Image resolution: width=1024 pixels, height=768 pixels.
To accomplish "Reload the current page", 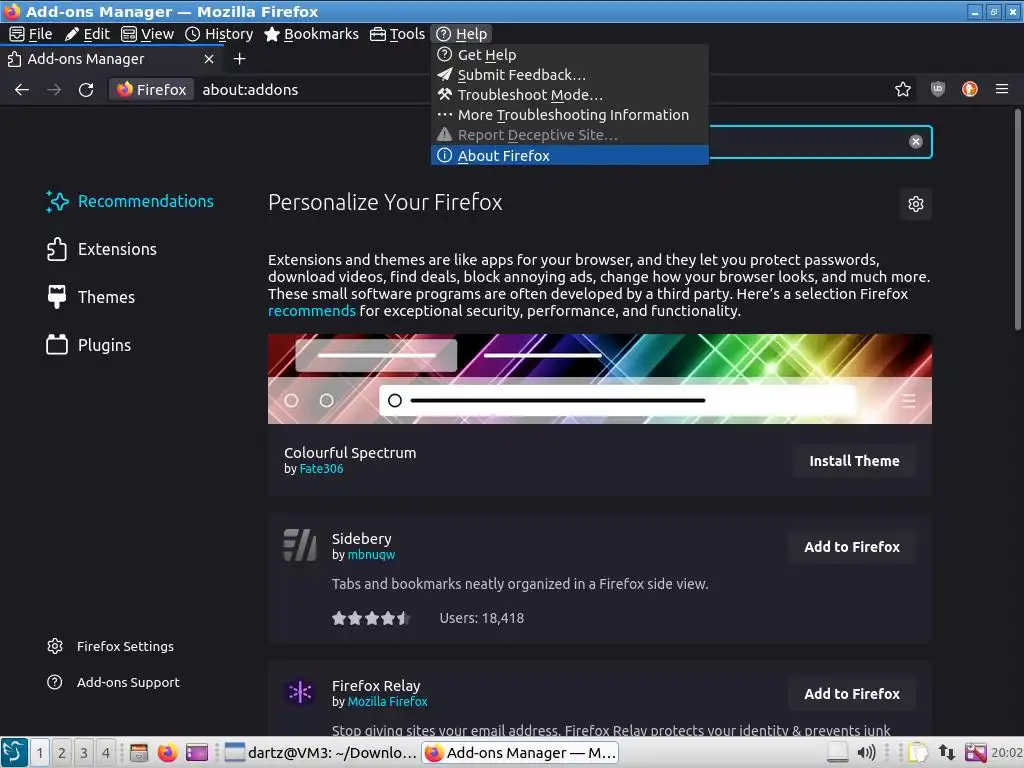I will [x=86, y=89].
